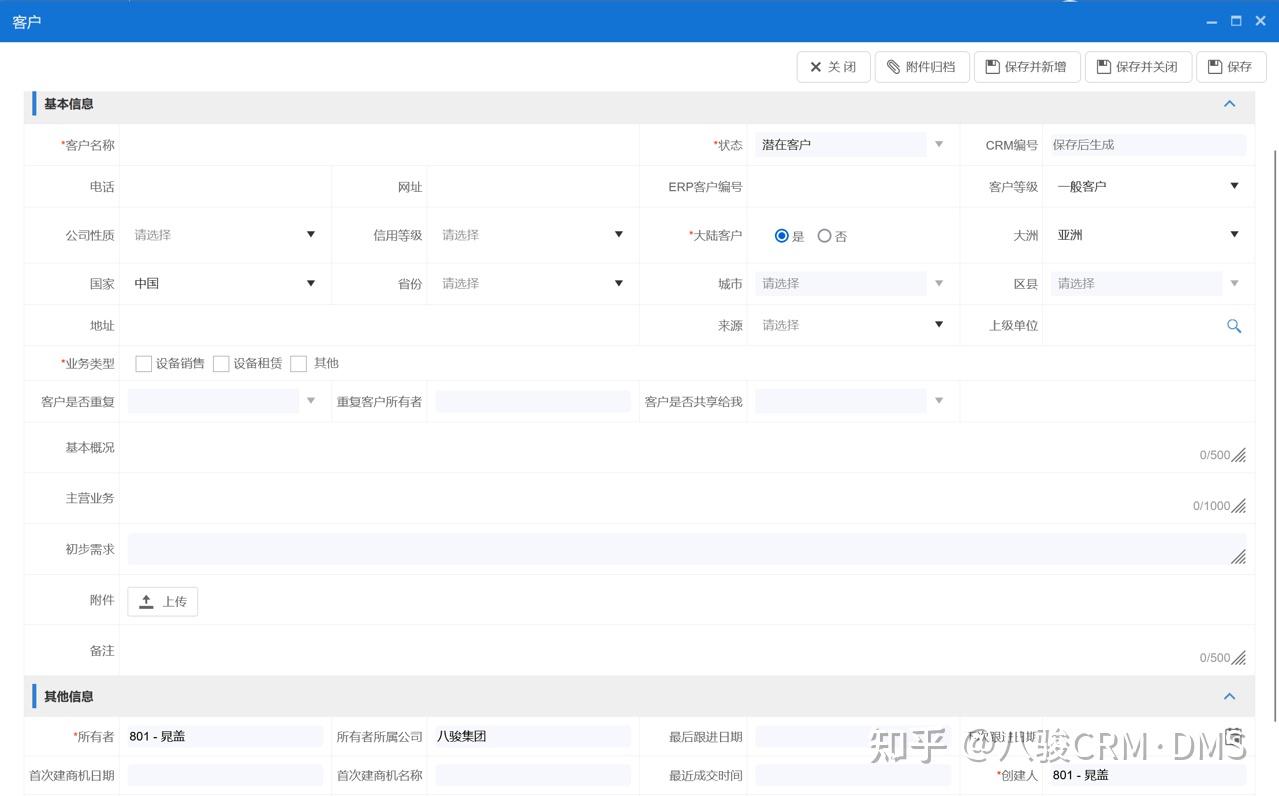This screenshot has height=796, width=1279.
Task: Click the 0/500 character counter under 基本概况
Action: (x=1214, y=455)
